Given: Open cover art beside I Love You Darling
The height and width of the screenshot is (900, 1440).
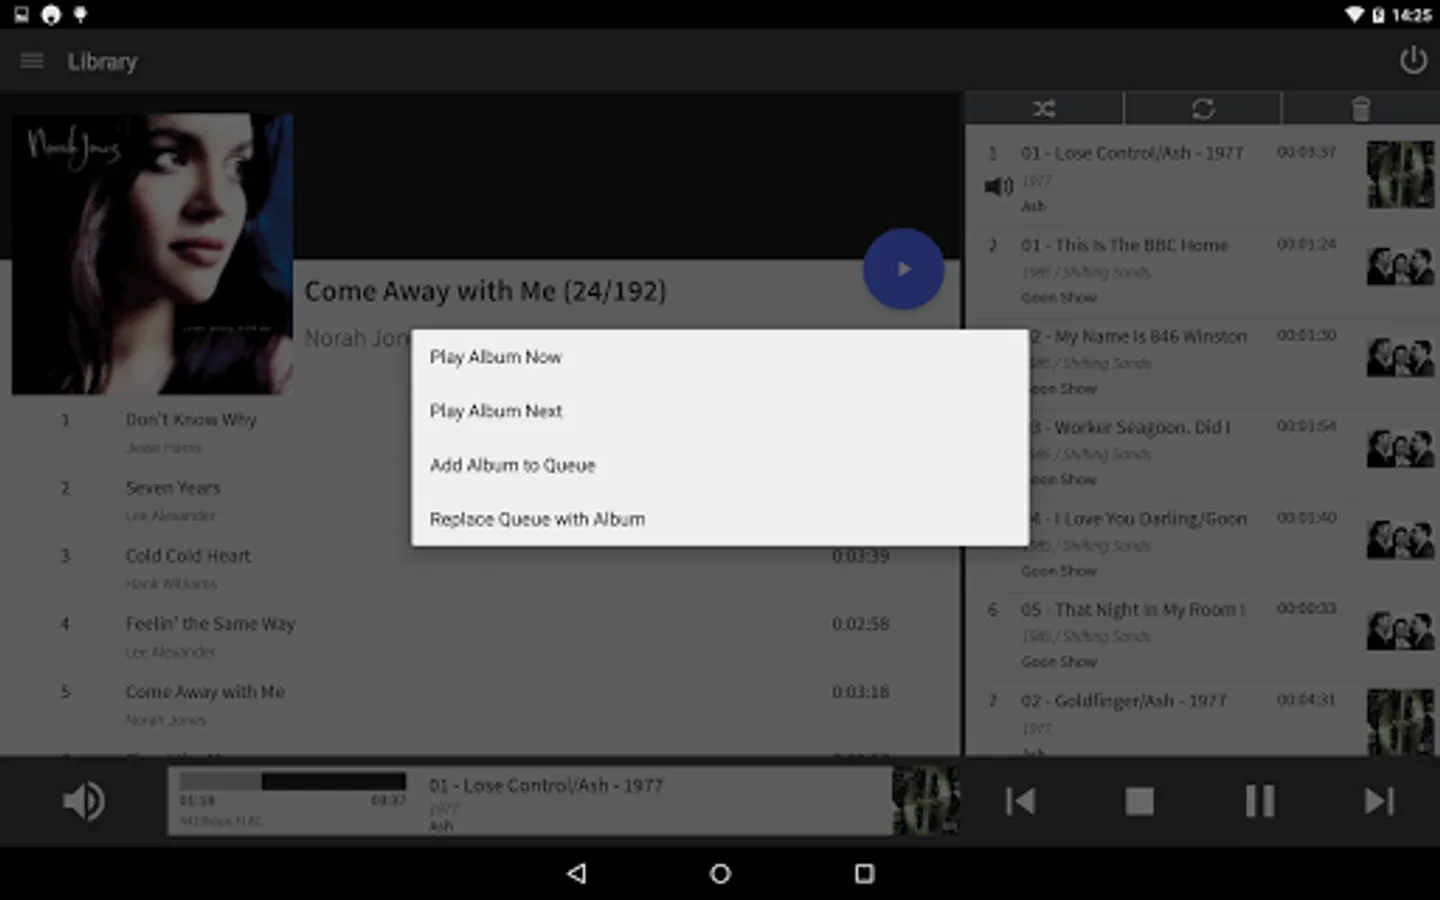Looking at the screenshot, I should [x=1400, y=539].
